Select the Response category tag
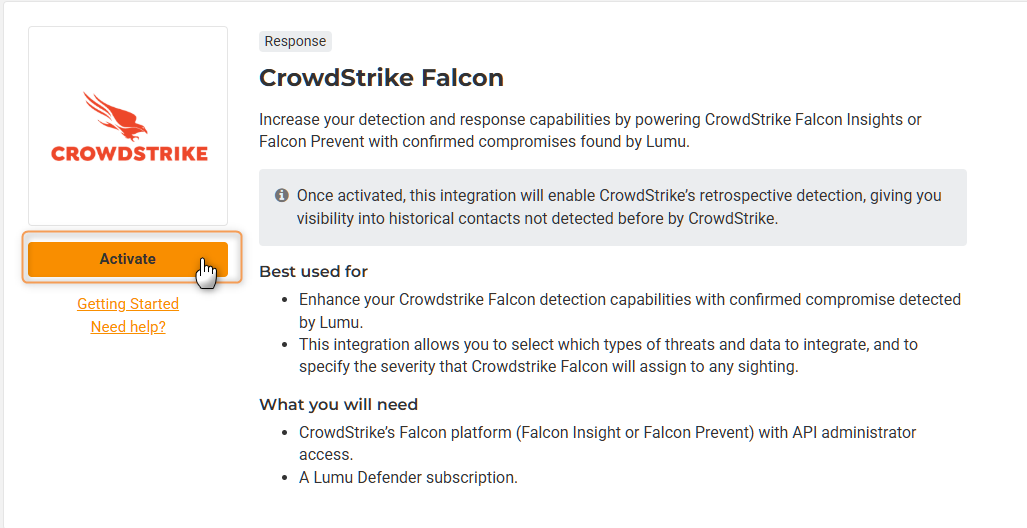The height and width of the screenshot is (528, 1027). click(295, 42)
